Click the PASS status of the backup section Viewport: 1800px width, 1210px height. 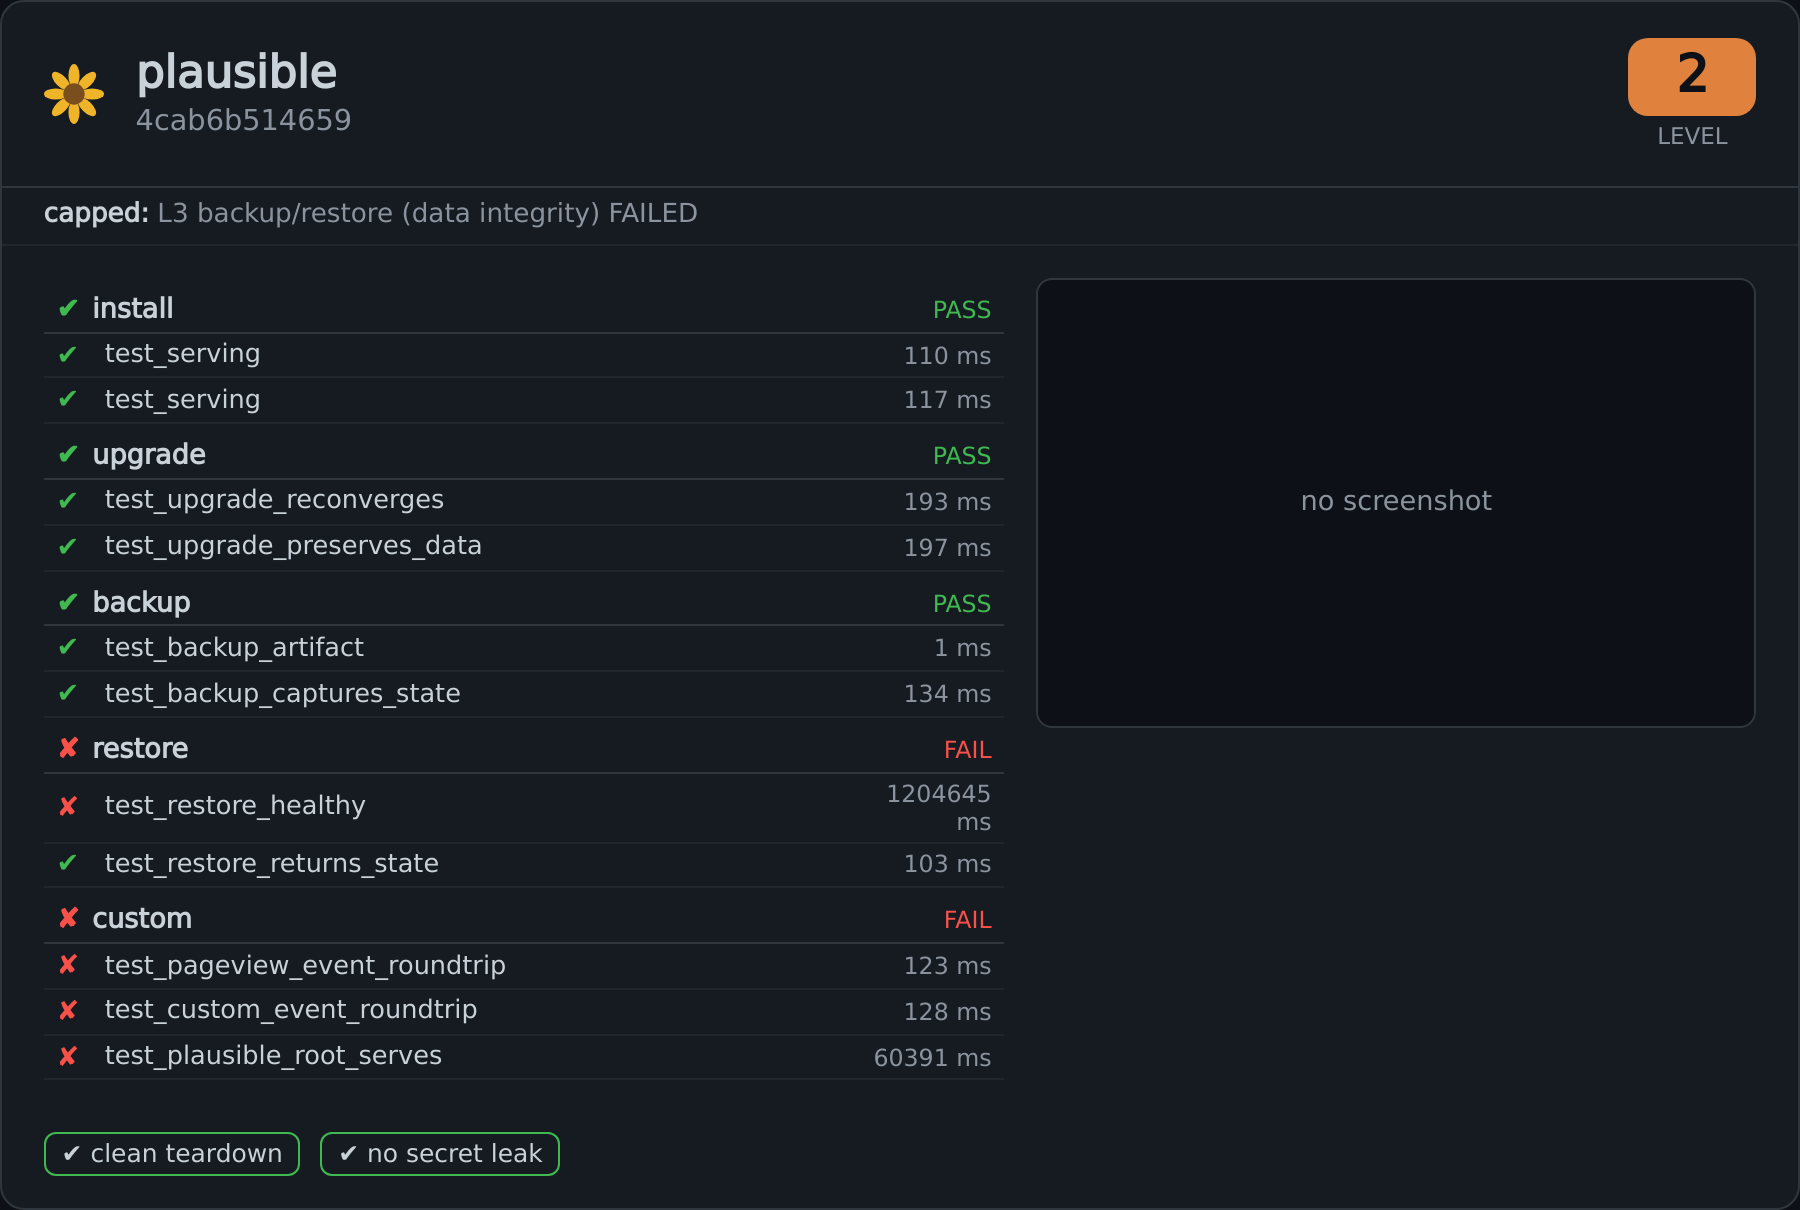coord(962,604)
